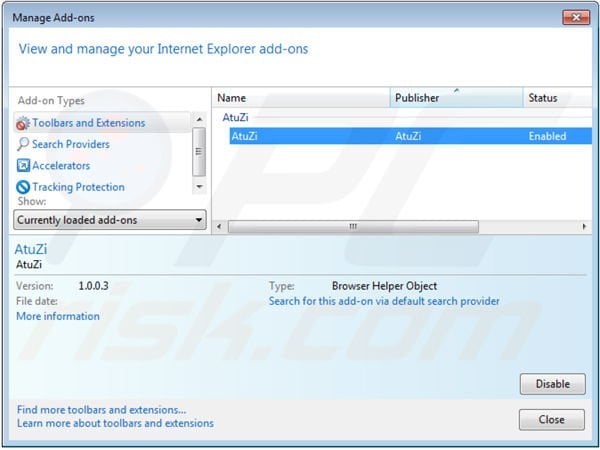Open Find more toolbars and extensions link
Image resolution: width=600 pixels, height=450 pixels.
(102, 410)
